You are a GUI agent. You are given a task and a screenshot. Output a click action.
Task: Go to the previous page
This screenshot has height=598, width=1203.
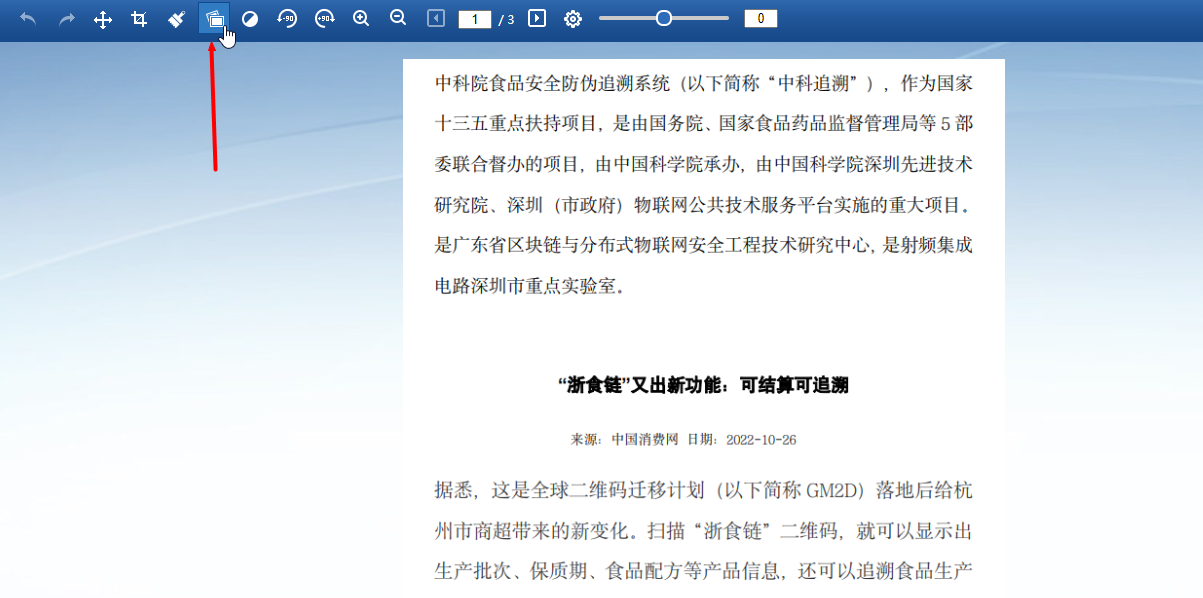(436, 18)
